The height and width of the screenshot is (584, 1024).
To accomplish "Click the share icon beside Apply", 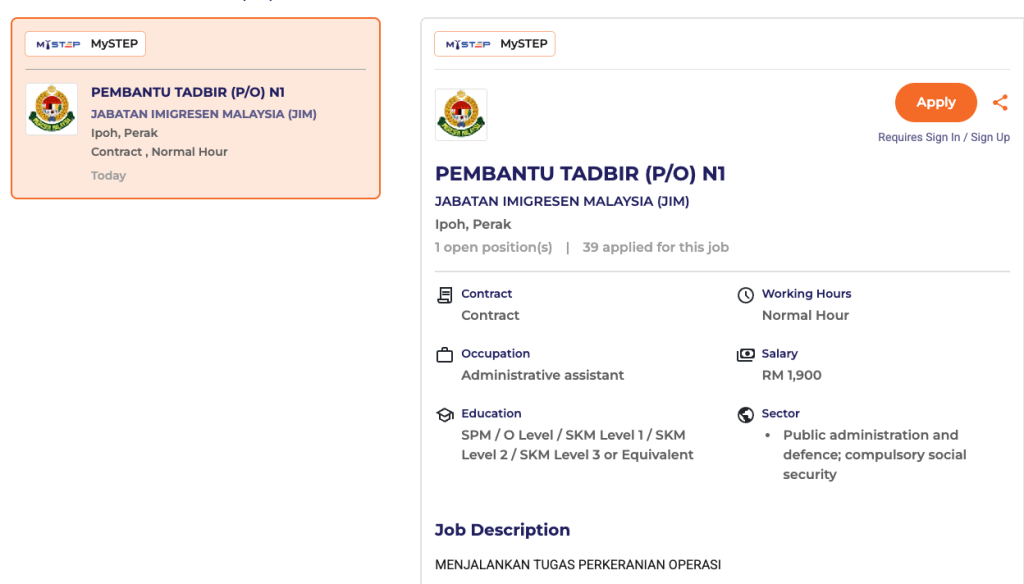I will pos(1000,102).
